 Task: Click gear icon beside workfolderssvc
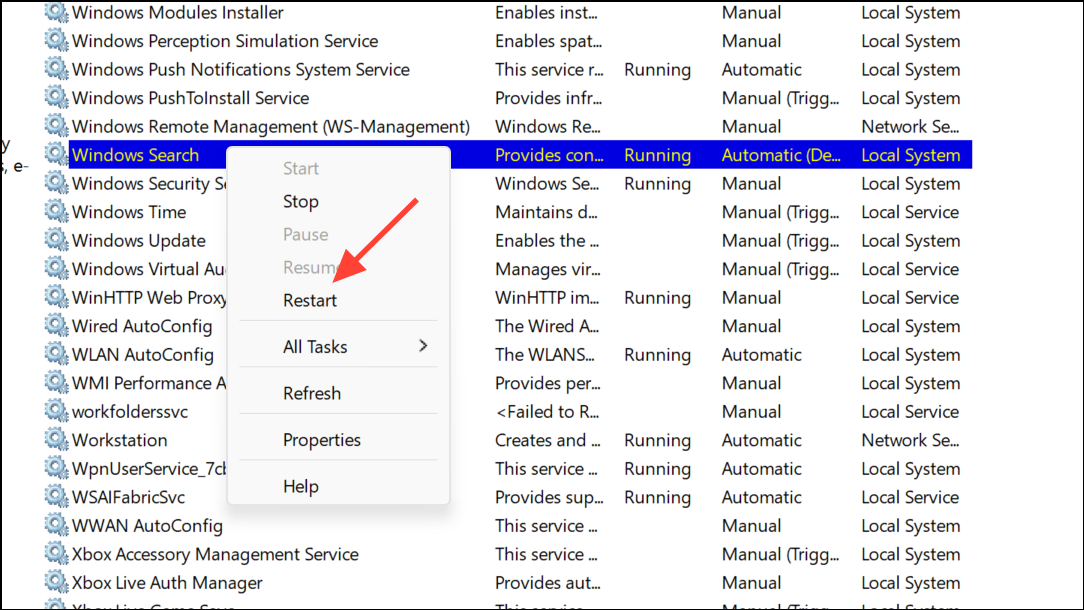click(x=57, y=411)
